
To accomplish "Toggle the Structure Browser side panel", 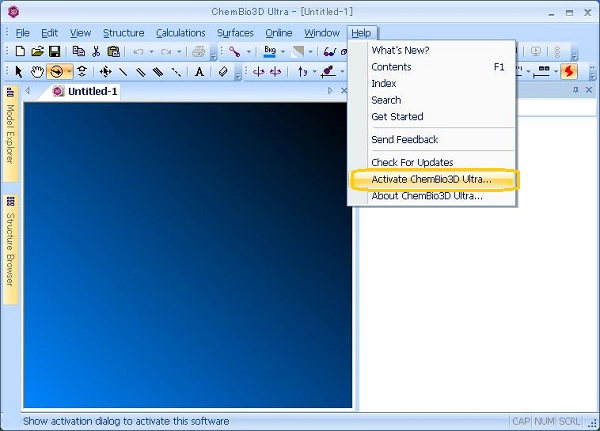I will tap(10, 242).
